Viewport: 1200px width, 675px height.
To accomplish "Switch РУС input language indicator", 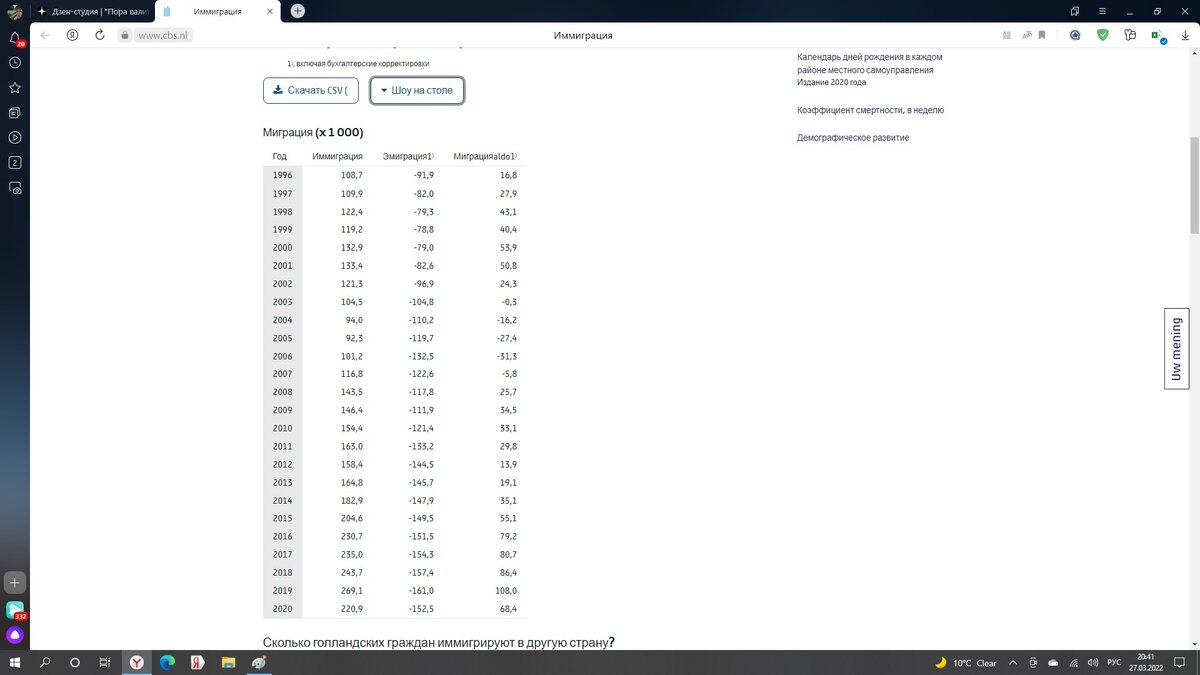I will coord(1114,663).
